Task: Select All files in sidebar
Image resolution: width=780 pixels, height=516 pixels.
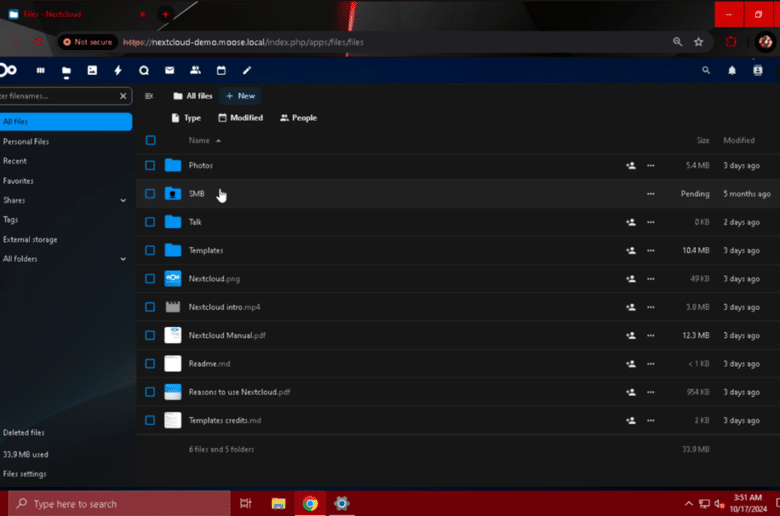Action: [66, 122]
